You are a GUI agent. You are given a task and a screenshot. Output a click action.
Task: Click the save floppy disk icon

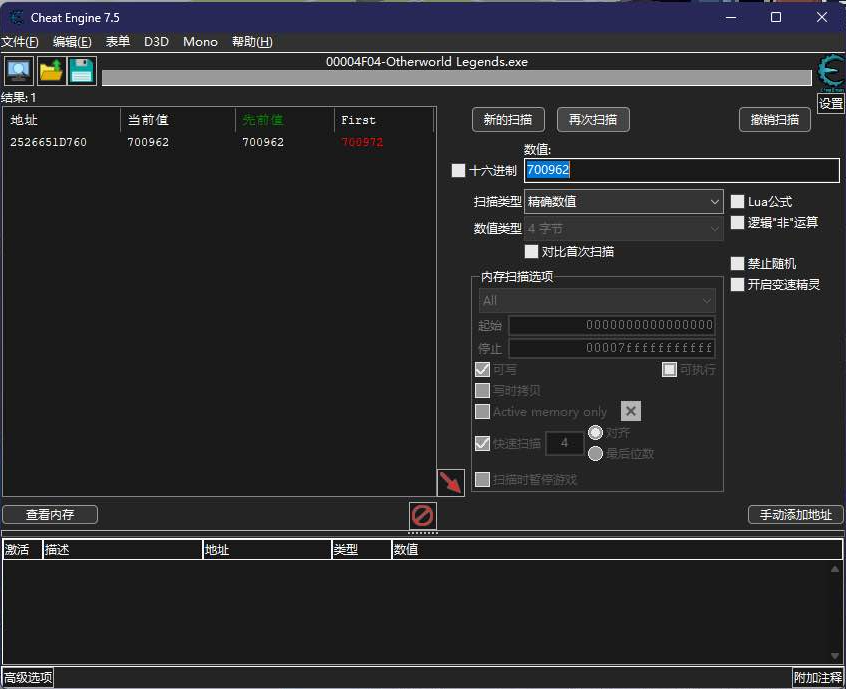(81, 71)
